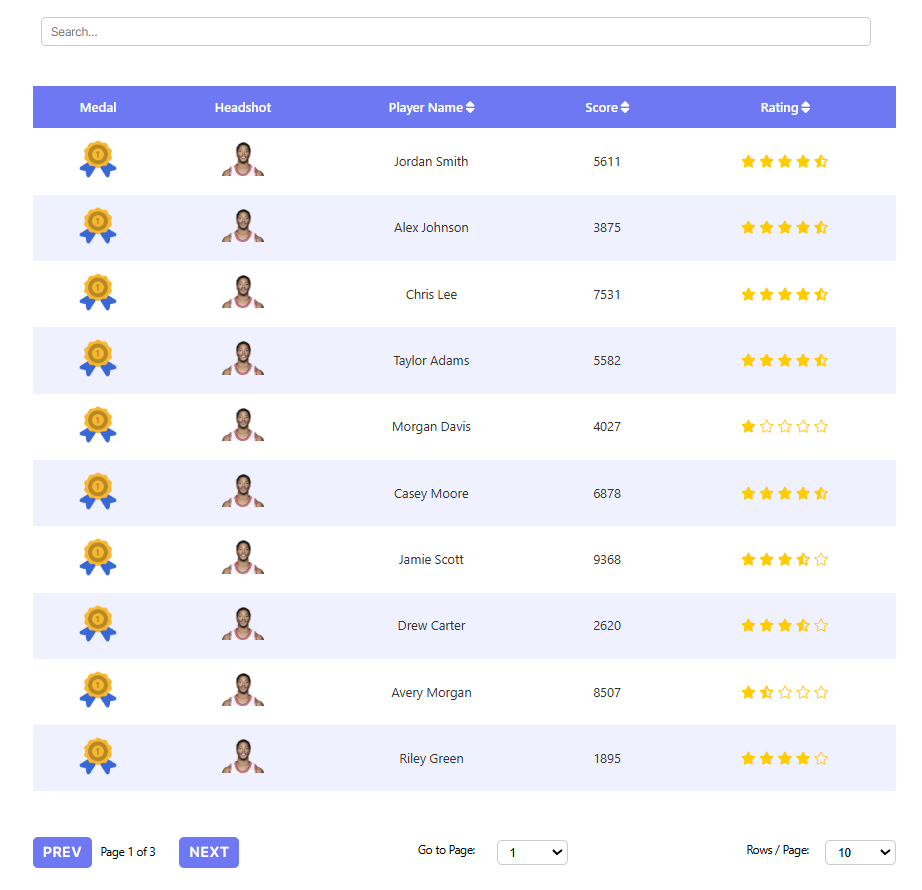Viewport: 922px width, 890px height.
Task: Click the score 5611
Action: (607, 162)
